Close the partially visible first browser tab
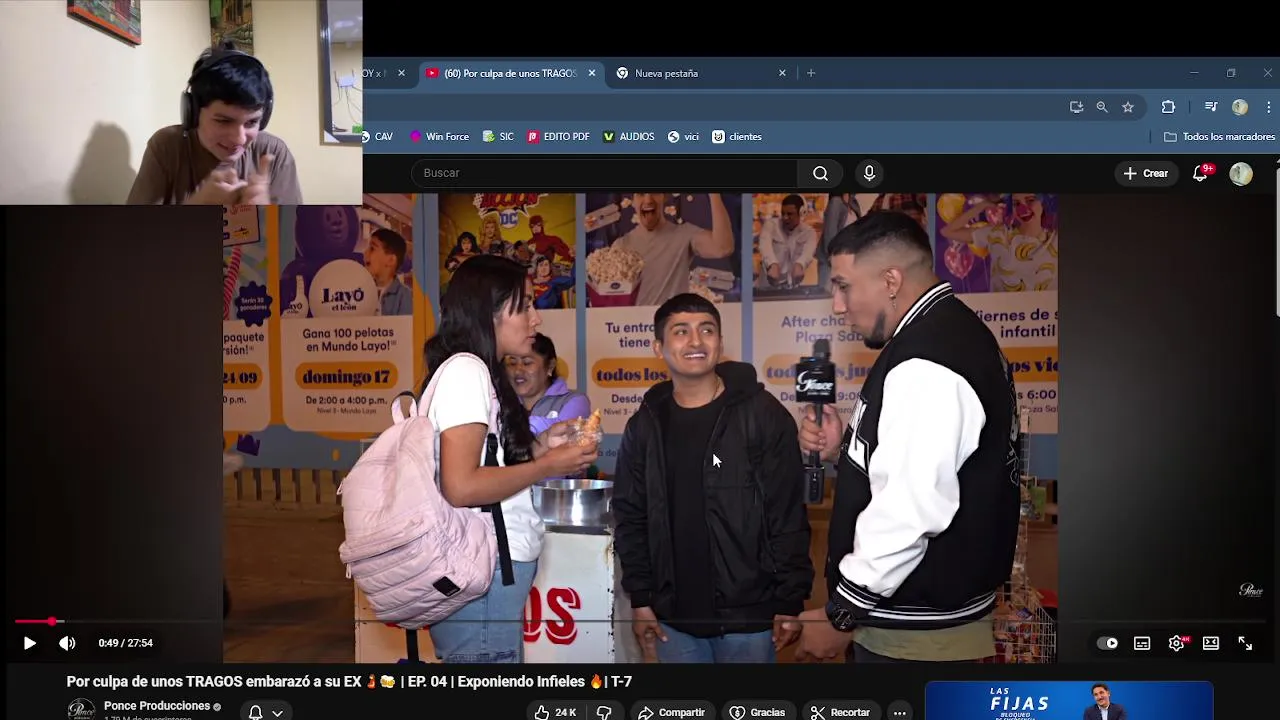This screenshot has width=1280, height=720. pyautogui.click(x=401, y=73)
